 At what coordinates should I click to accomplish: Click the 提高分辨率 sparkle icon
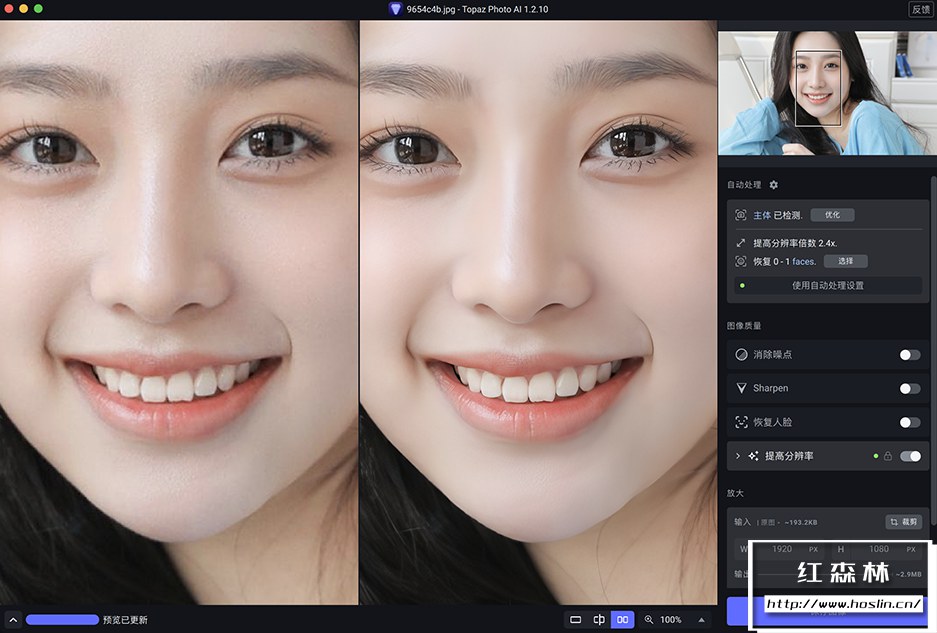(x=754, y=456)
